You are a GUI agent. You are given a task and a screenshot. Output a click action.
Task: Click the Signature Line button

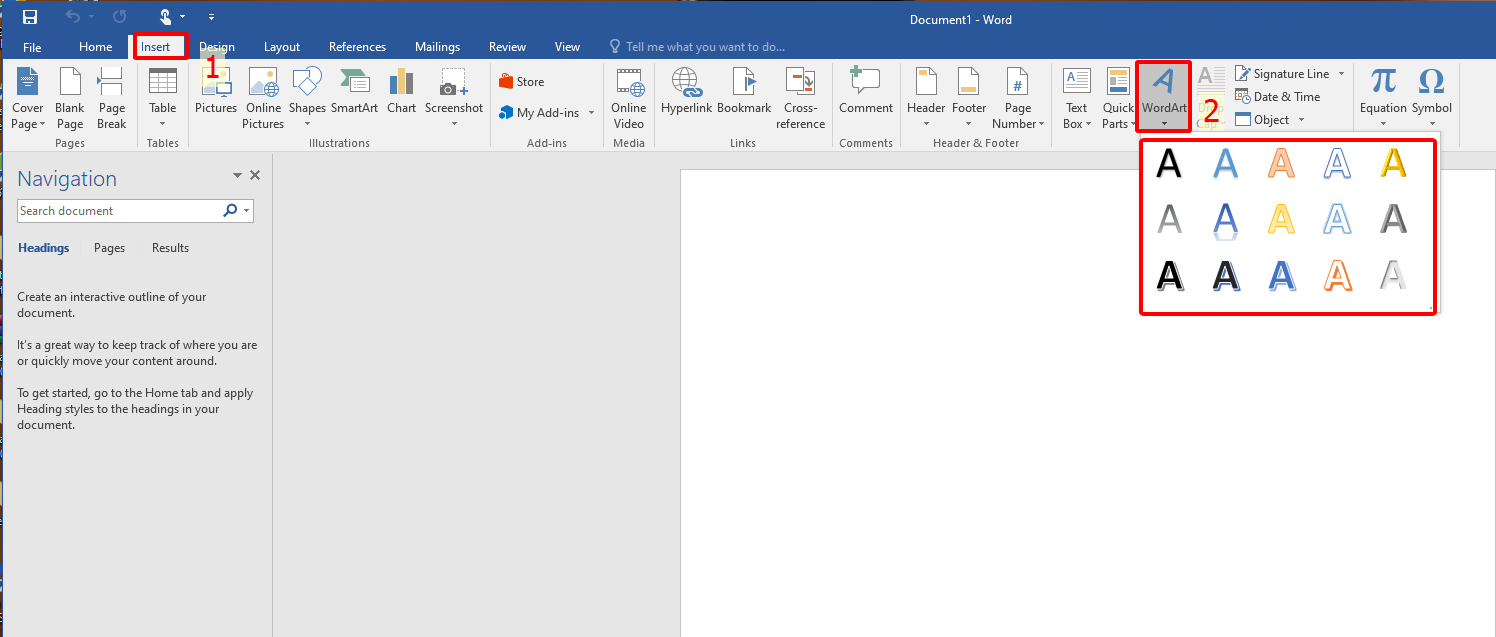1290,74
